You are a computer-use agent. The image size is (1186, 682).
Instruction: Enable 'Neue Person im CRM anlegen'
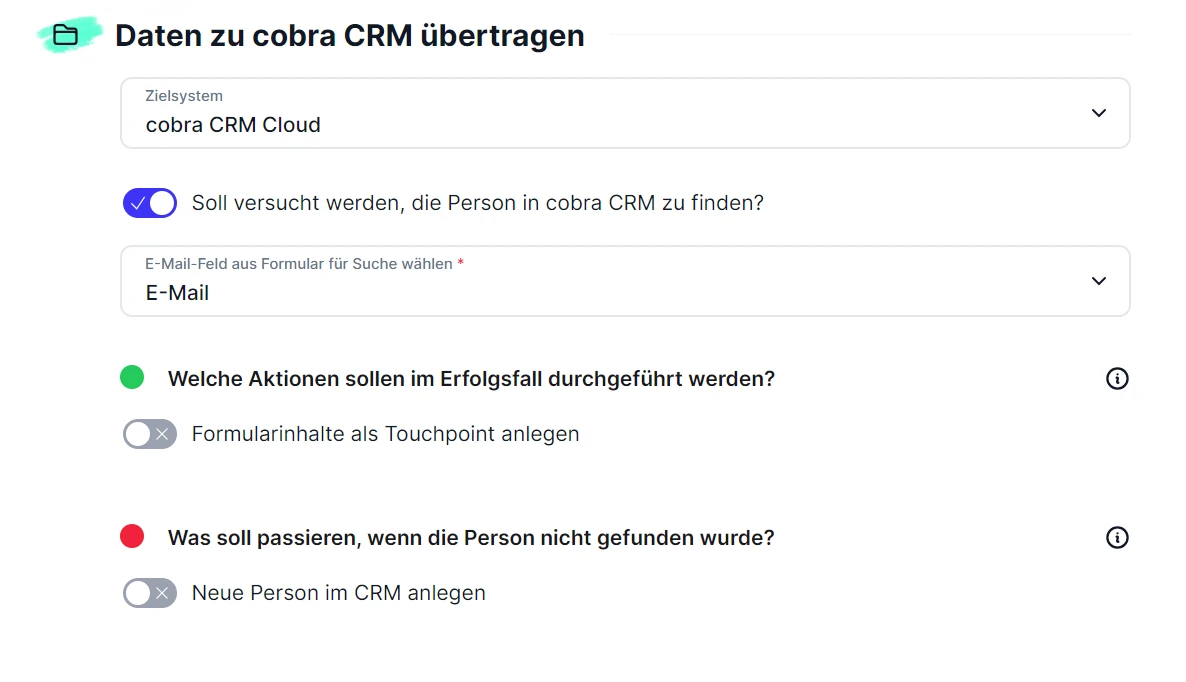click(149, 593)
